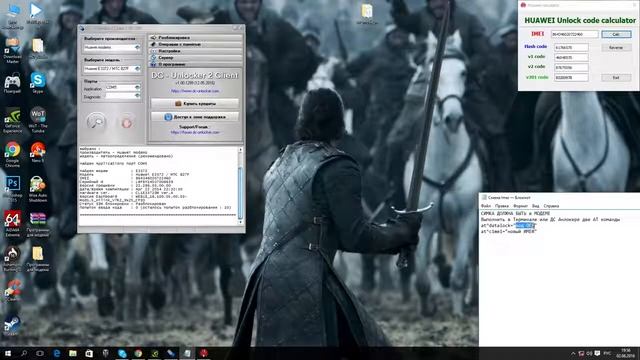Click the Купить кредиты button
Screen dimensions: 640x360
click(x=195, y=104)
